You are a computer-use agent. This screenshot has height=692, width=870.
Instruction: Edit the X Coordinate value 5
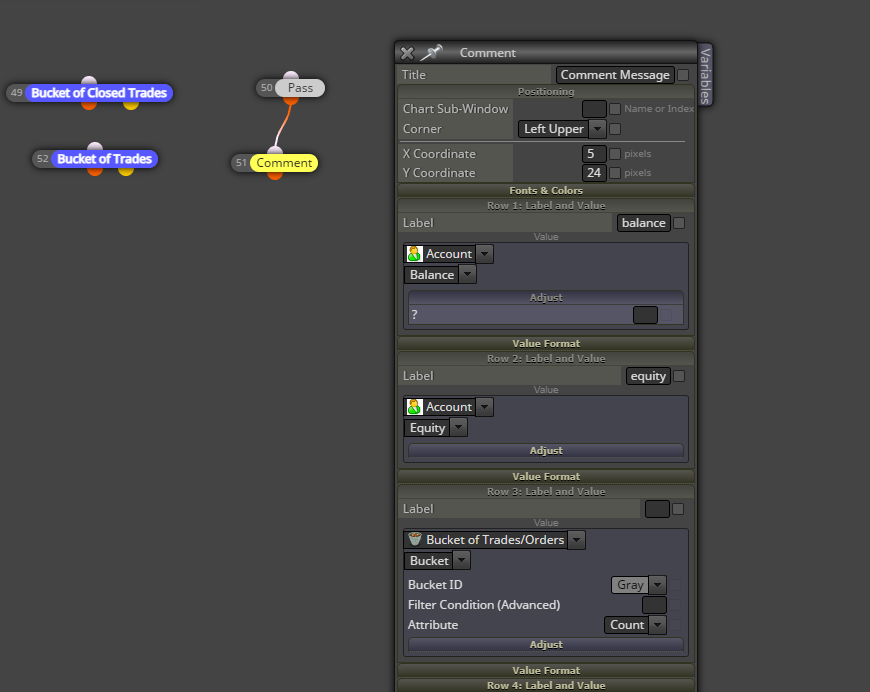click(594, 154)
